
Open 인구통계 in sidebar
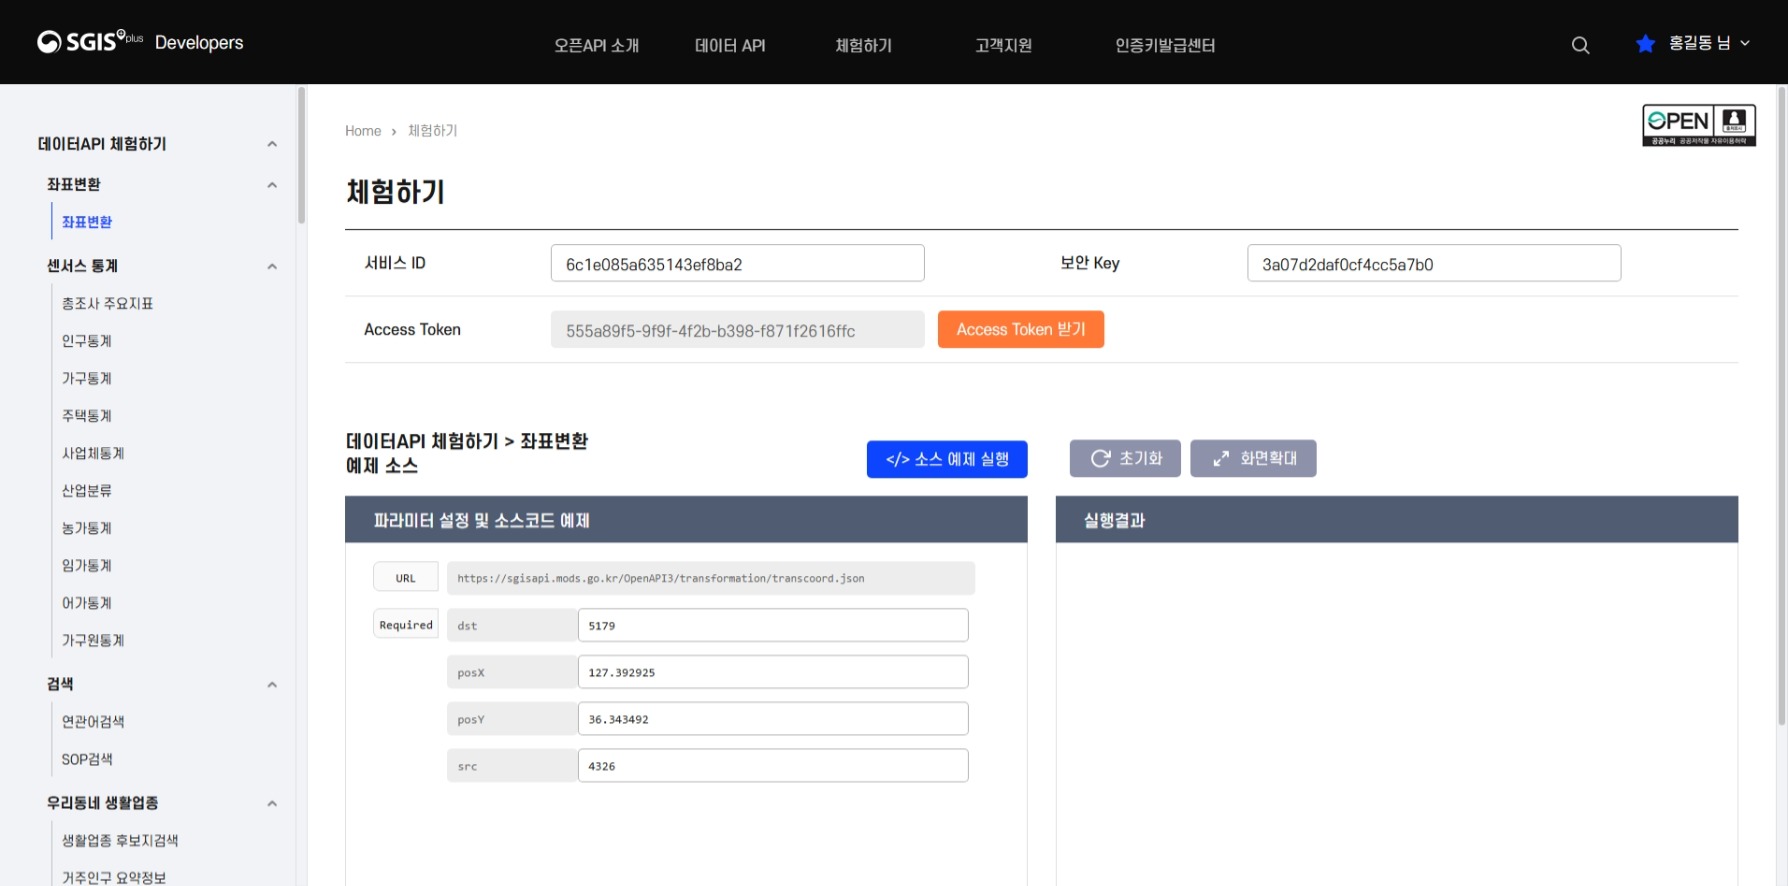87,341
